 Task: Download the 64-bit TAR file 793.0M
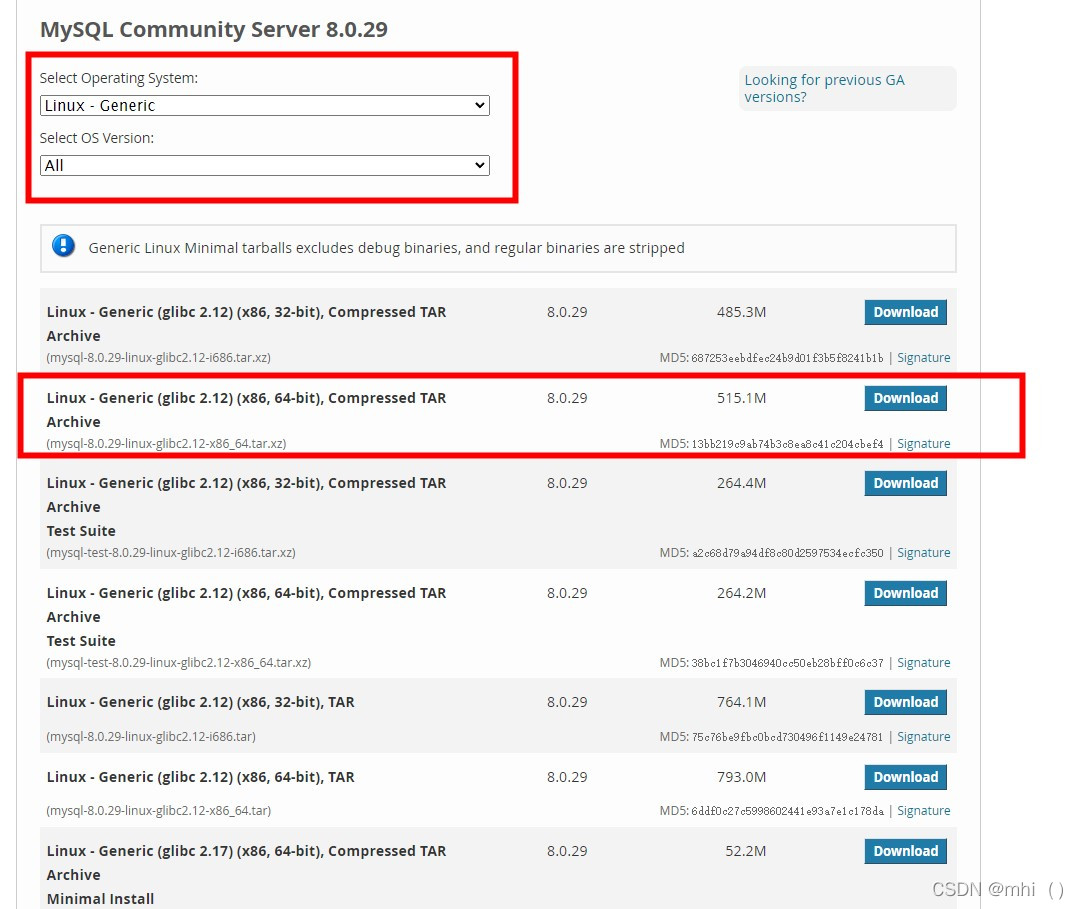906,777
